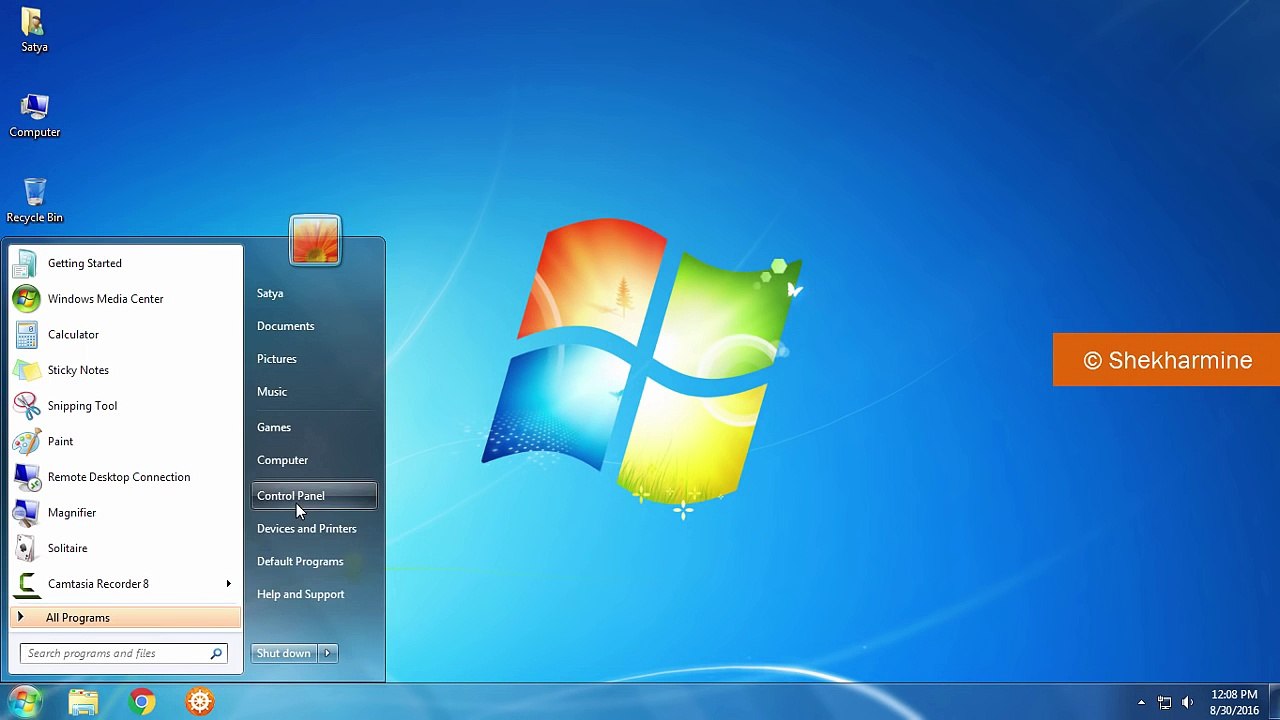Viewport: 1280px width, 720px height.
Task: Click the Show desktop strip after the clock
Action: (x=1273, y=703)
